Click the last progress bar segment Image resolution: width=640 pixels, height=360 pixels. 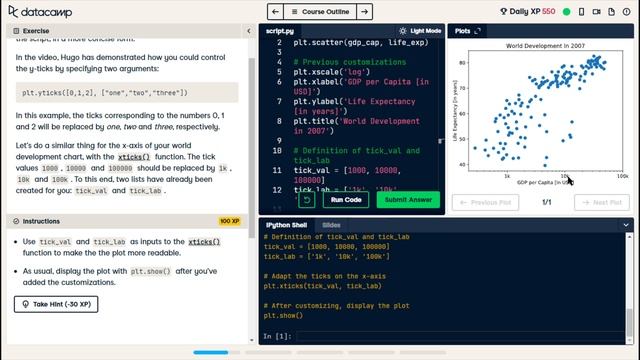422,352
